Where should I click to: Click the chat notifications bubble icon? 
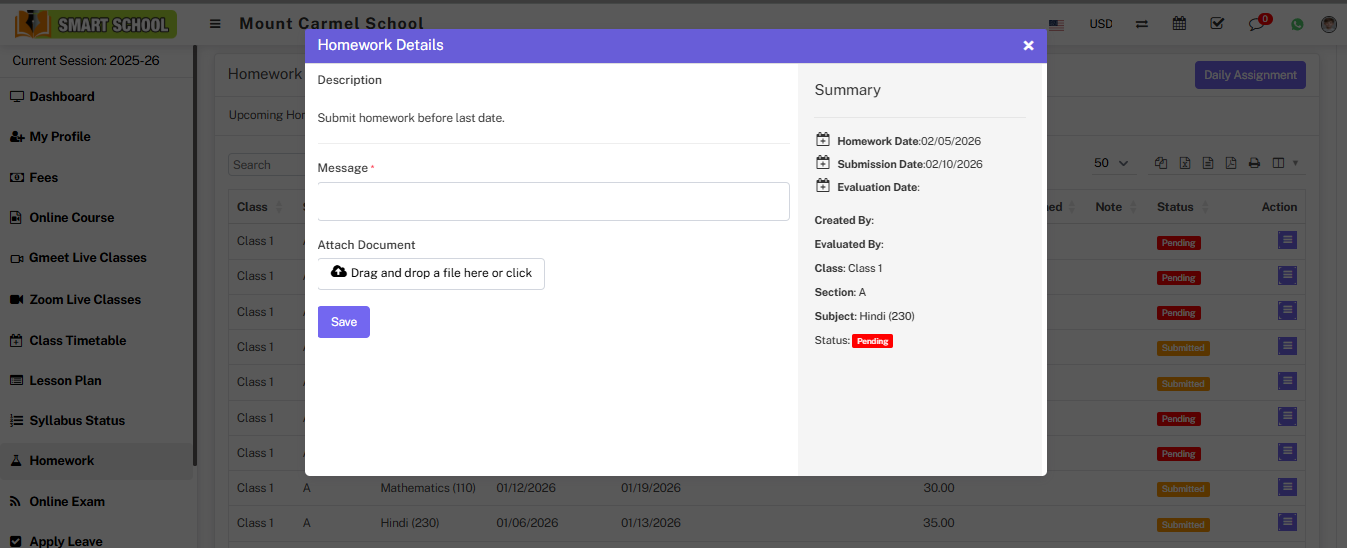click(x=1257, y=24)
